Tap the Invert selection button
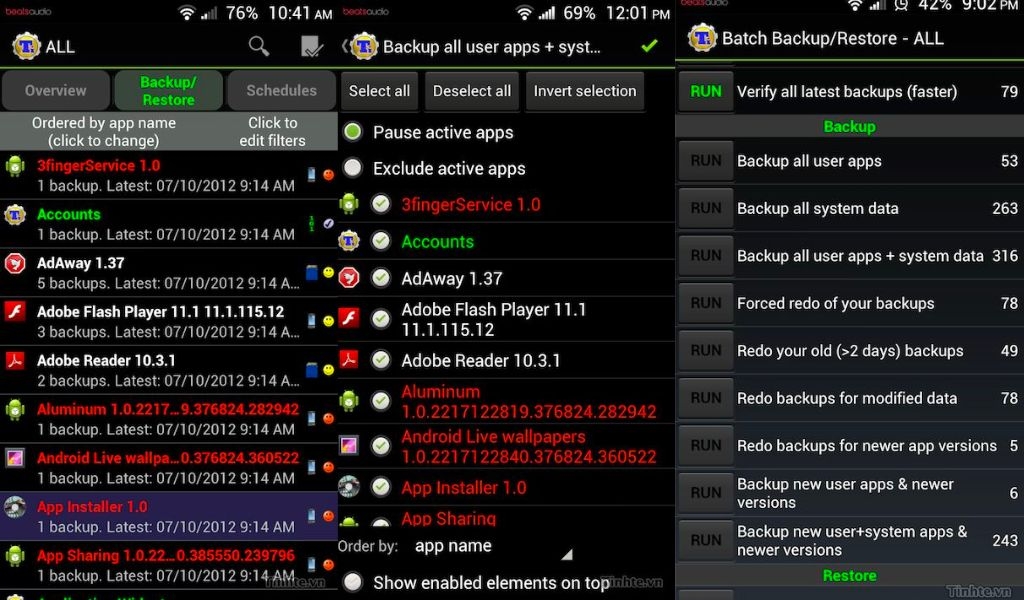Viewport: 1024px width, 600px height. click(x=584, y=91)
